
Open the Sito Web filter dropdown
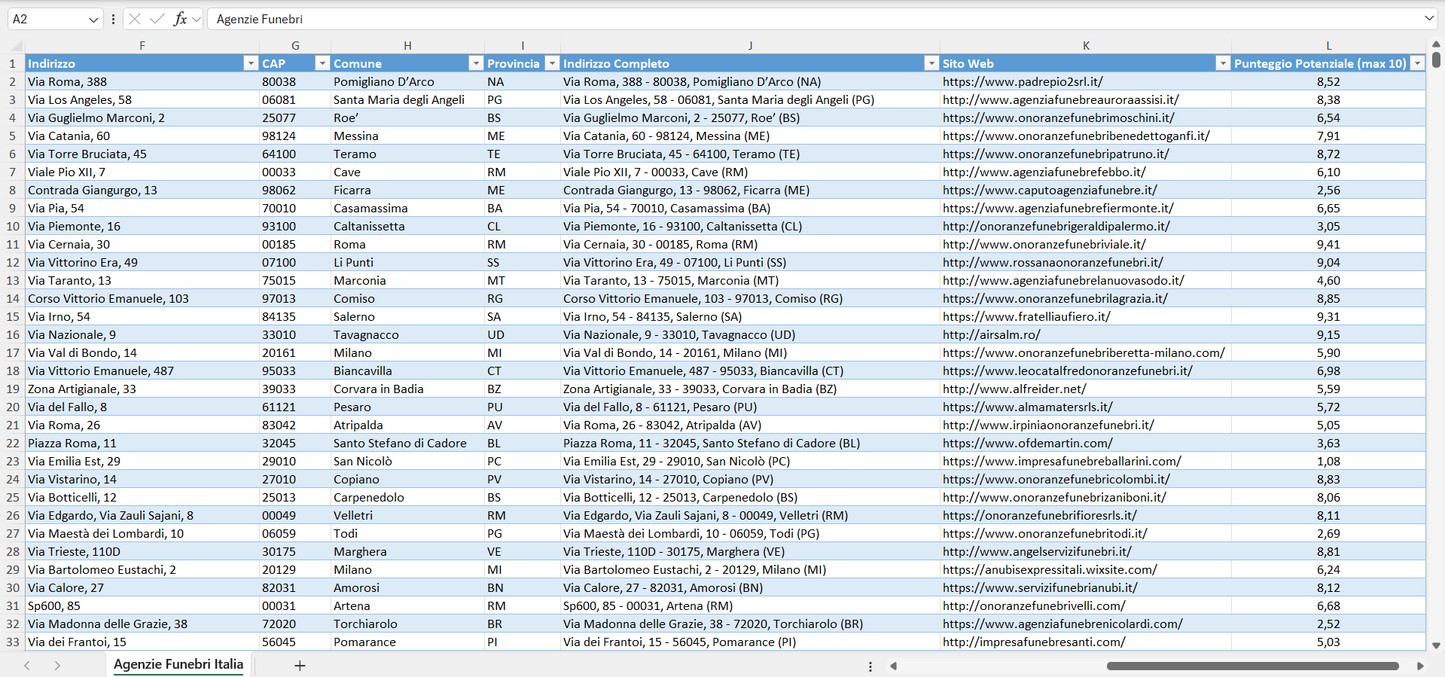[1222, 64]
